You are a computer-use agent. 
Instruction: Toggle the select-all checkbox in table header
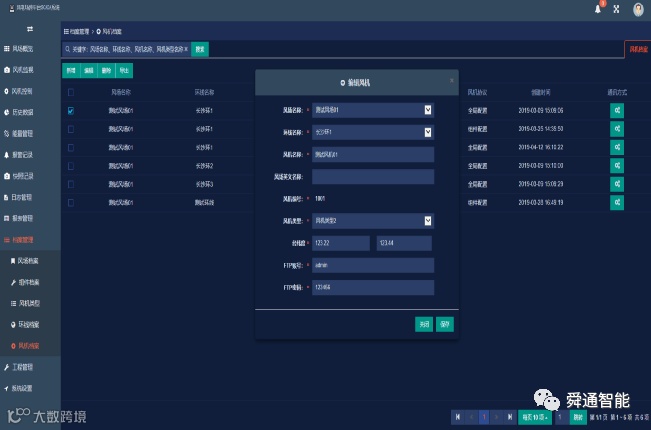click(71, 92)
